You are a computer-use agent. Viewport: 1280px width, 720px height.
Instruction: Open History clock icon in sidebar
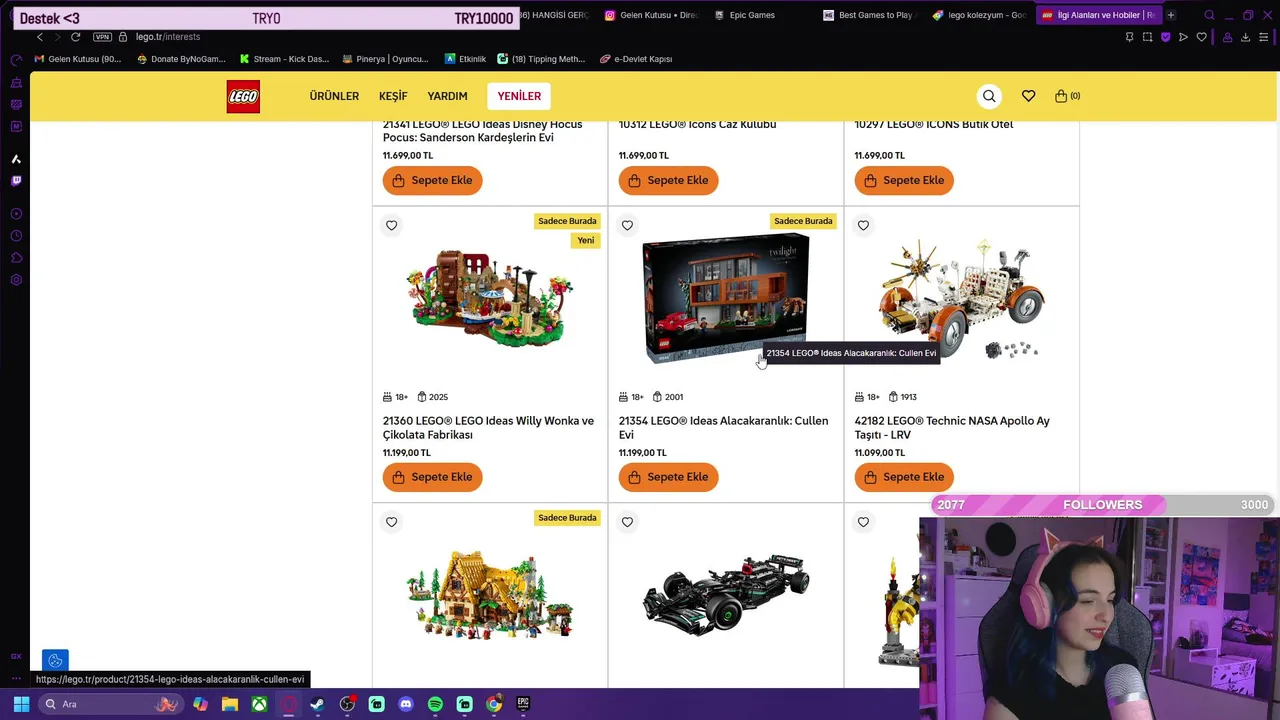(x=16, y=236)
